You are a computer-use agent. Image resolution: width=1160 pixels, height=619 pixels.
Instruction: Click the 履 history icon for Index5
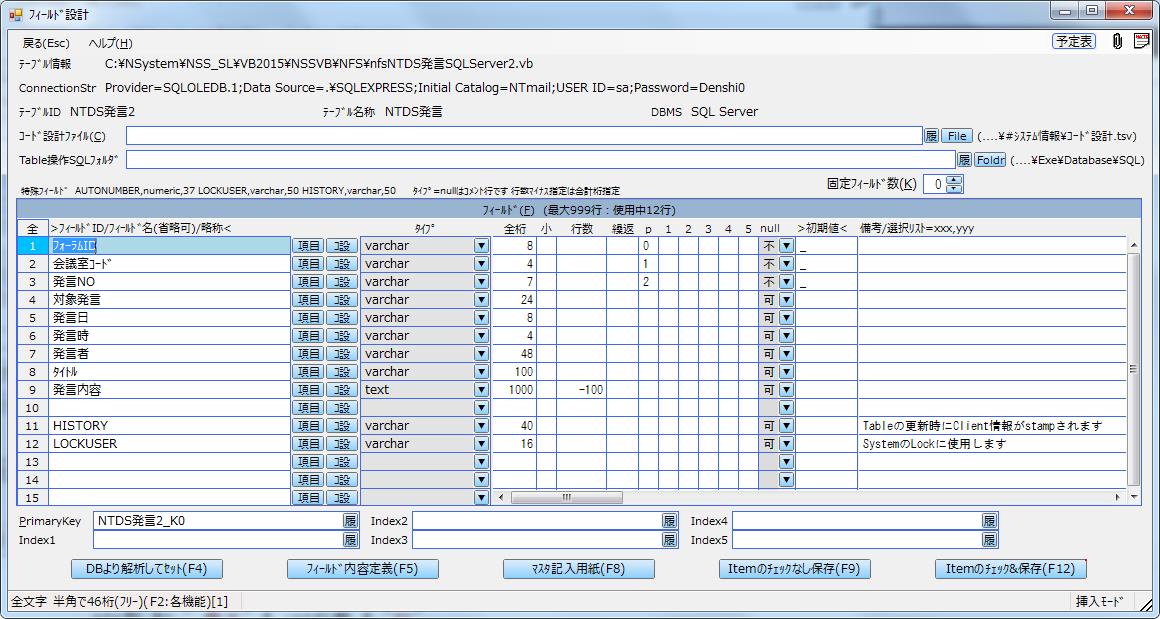[989, 540]
